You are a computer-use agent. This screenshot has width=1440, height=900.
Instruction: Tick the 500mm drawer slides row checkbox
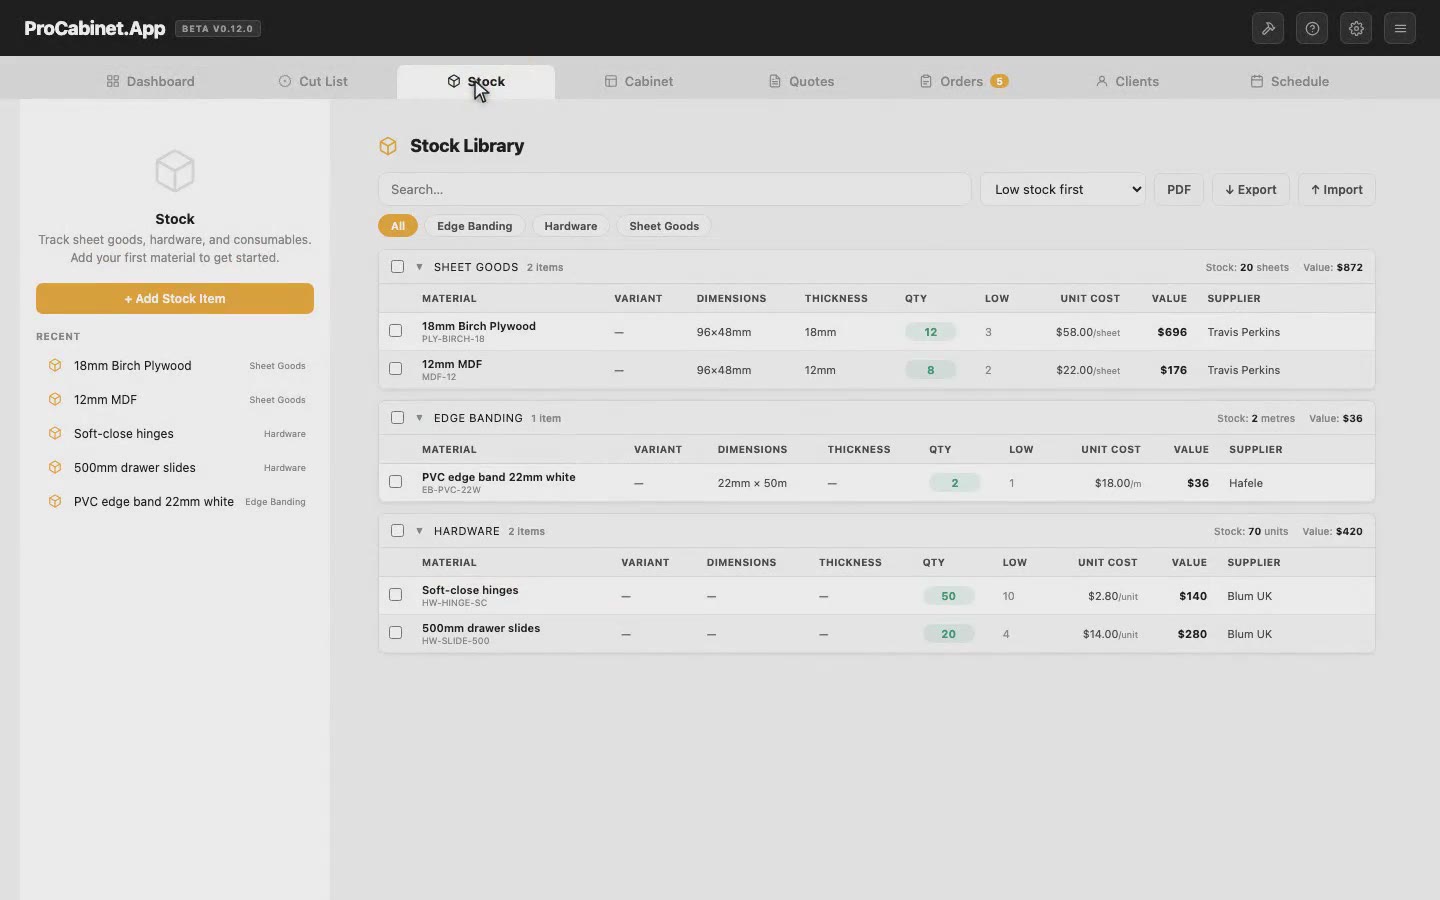coord(395,633)
